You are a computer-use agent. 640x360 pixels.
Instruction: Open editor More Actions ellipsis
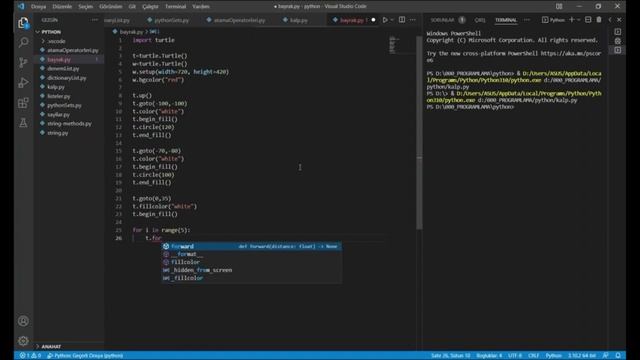point(413,20)
